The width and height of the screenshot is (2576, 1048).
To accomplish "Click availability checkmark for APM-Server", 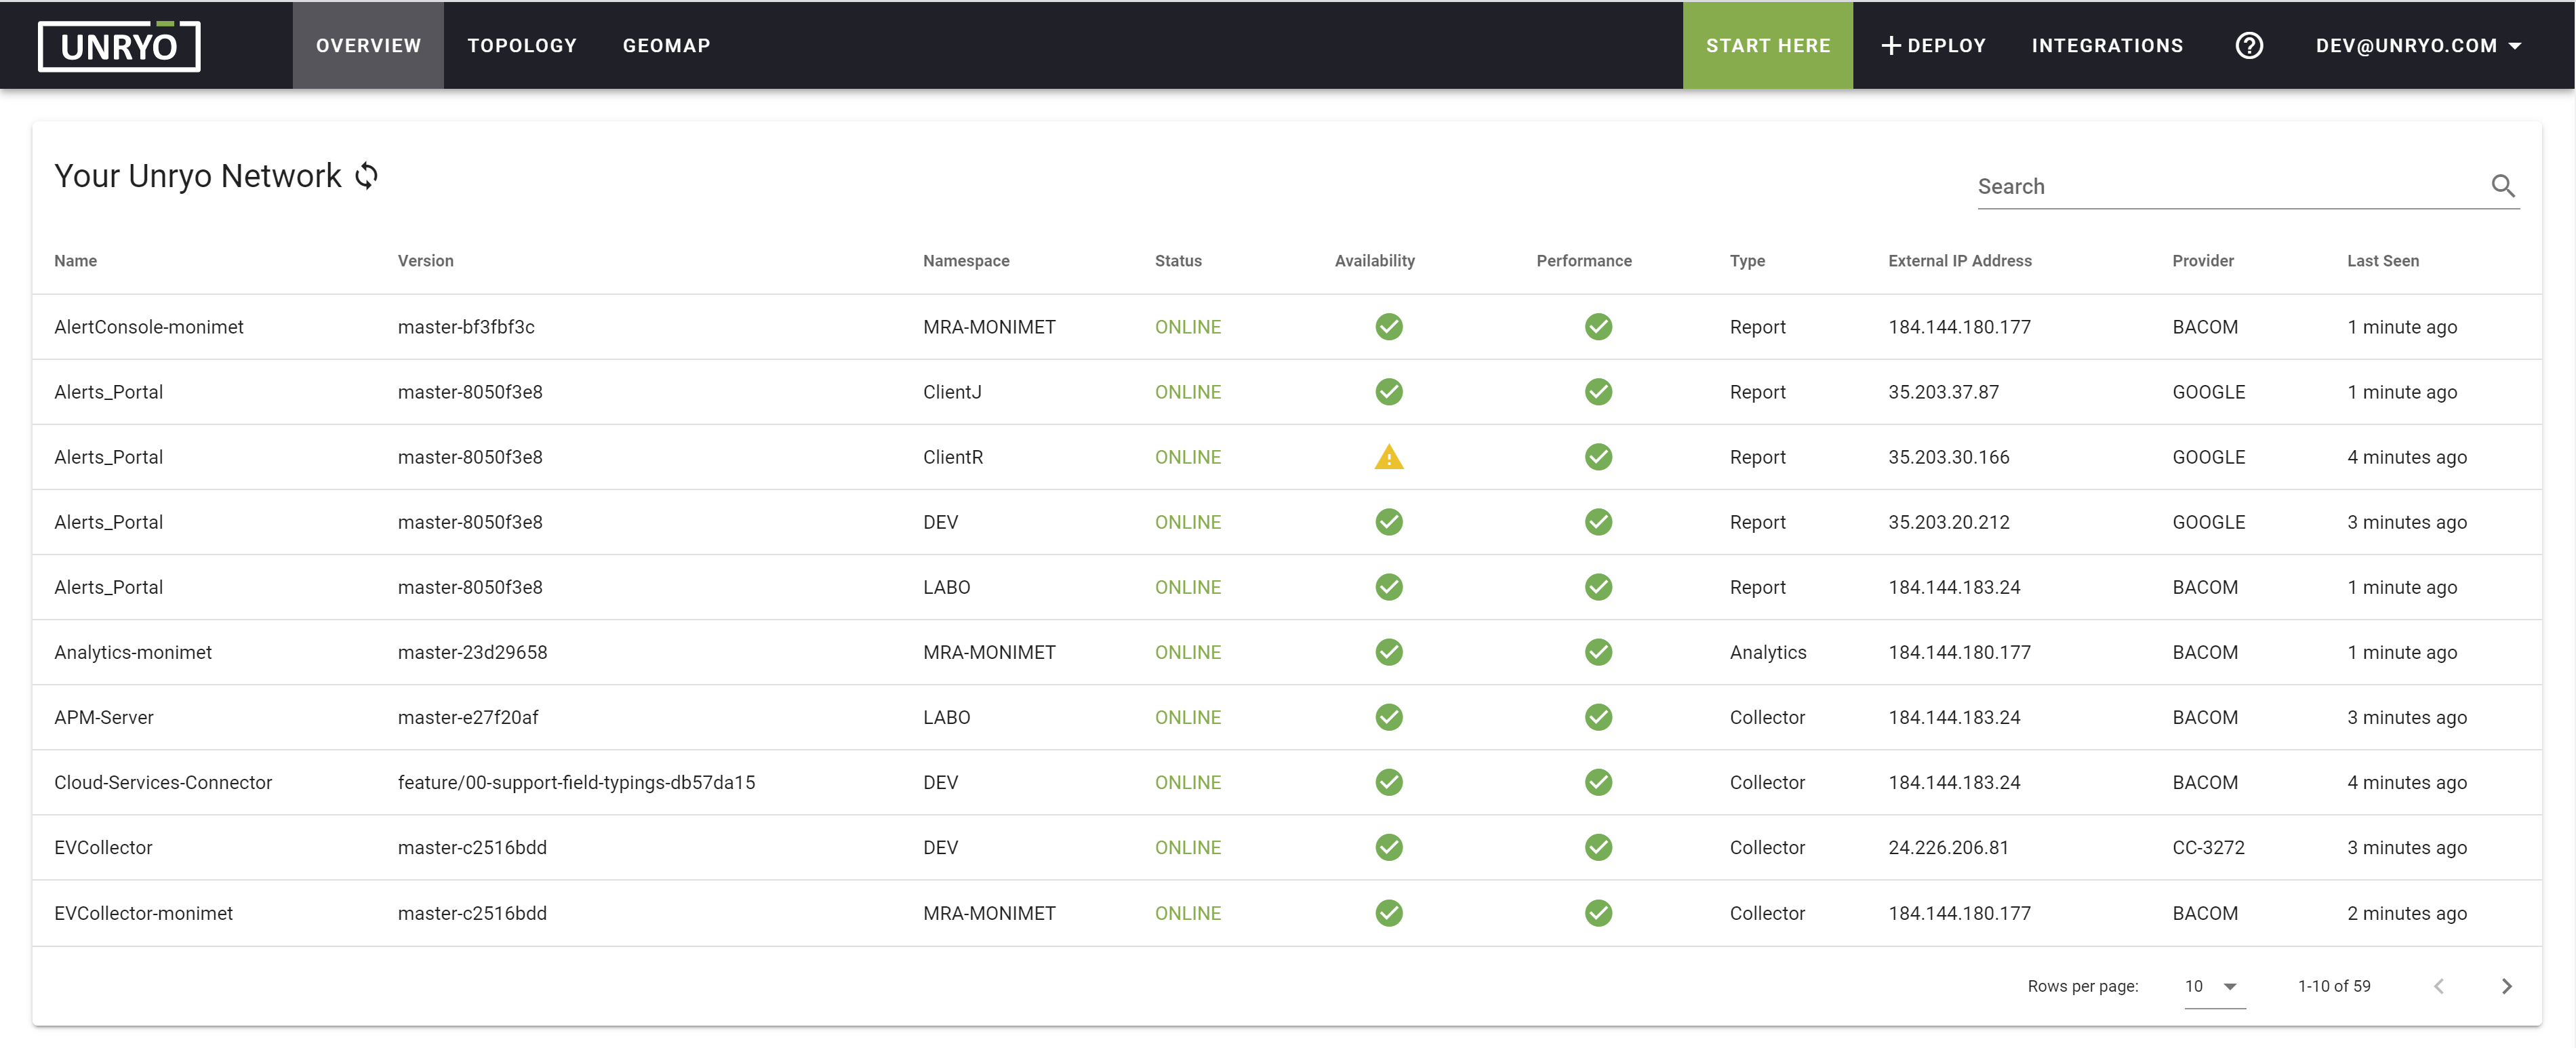I will (1389, 717).
